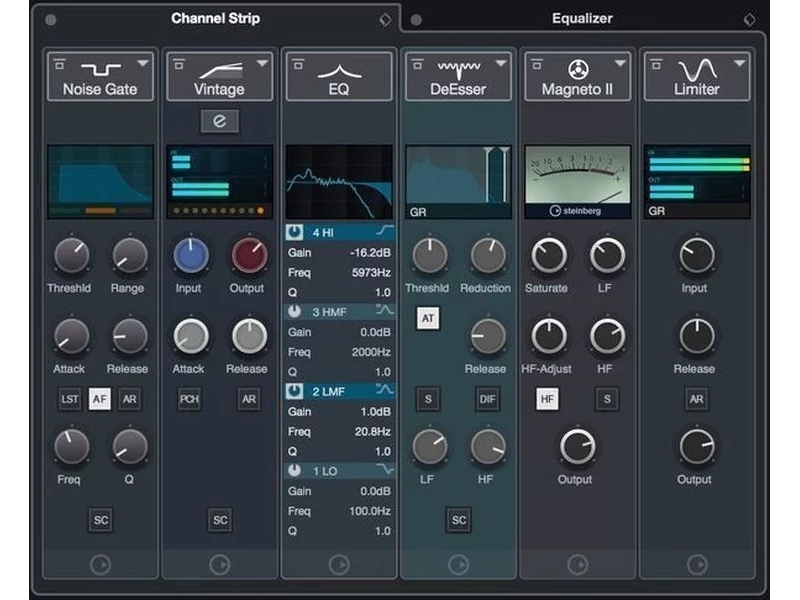Change the 3 HMF band filter type icon
Screen dimensions: 800x600
click(x=385, y=310)
